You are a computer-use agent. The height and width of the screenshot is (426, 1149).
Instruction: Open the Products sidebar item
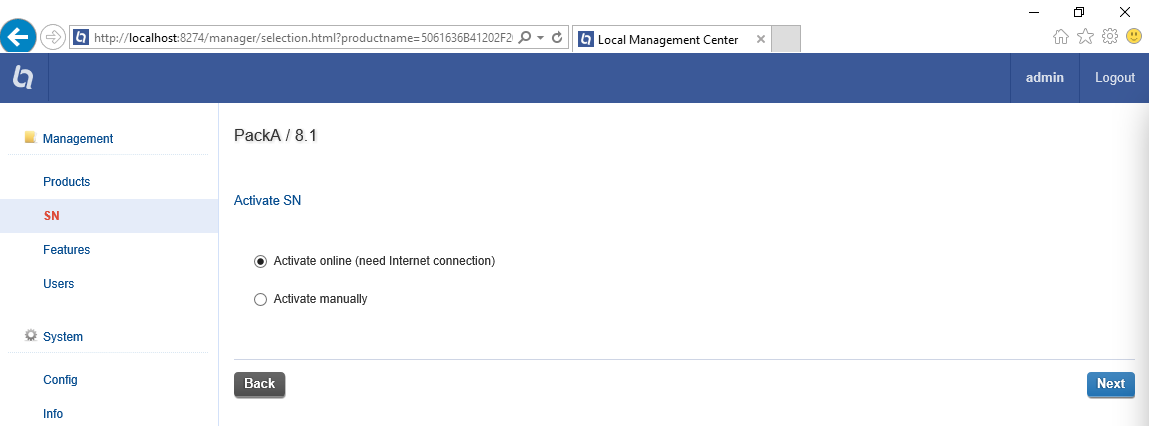tap(67, 182)
